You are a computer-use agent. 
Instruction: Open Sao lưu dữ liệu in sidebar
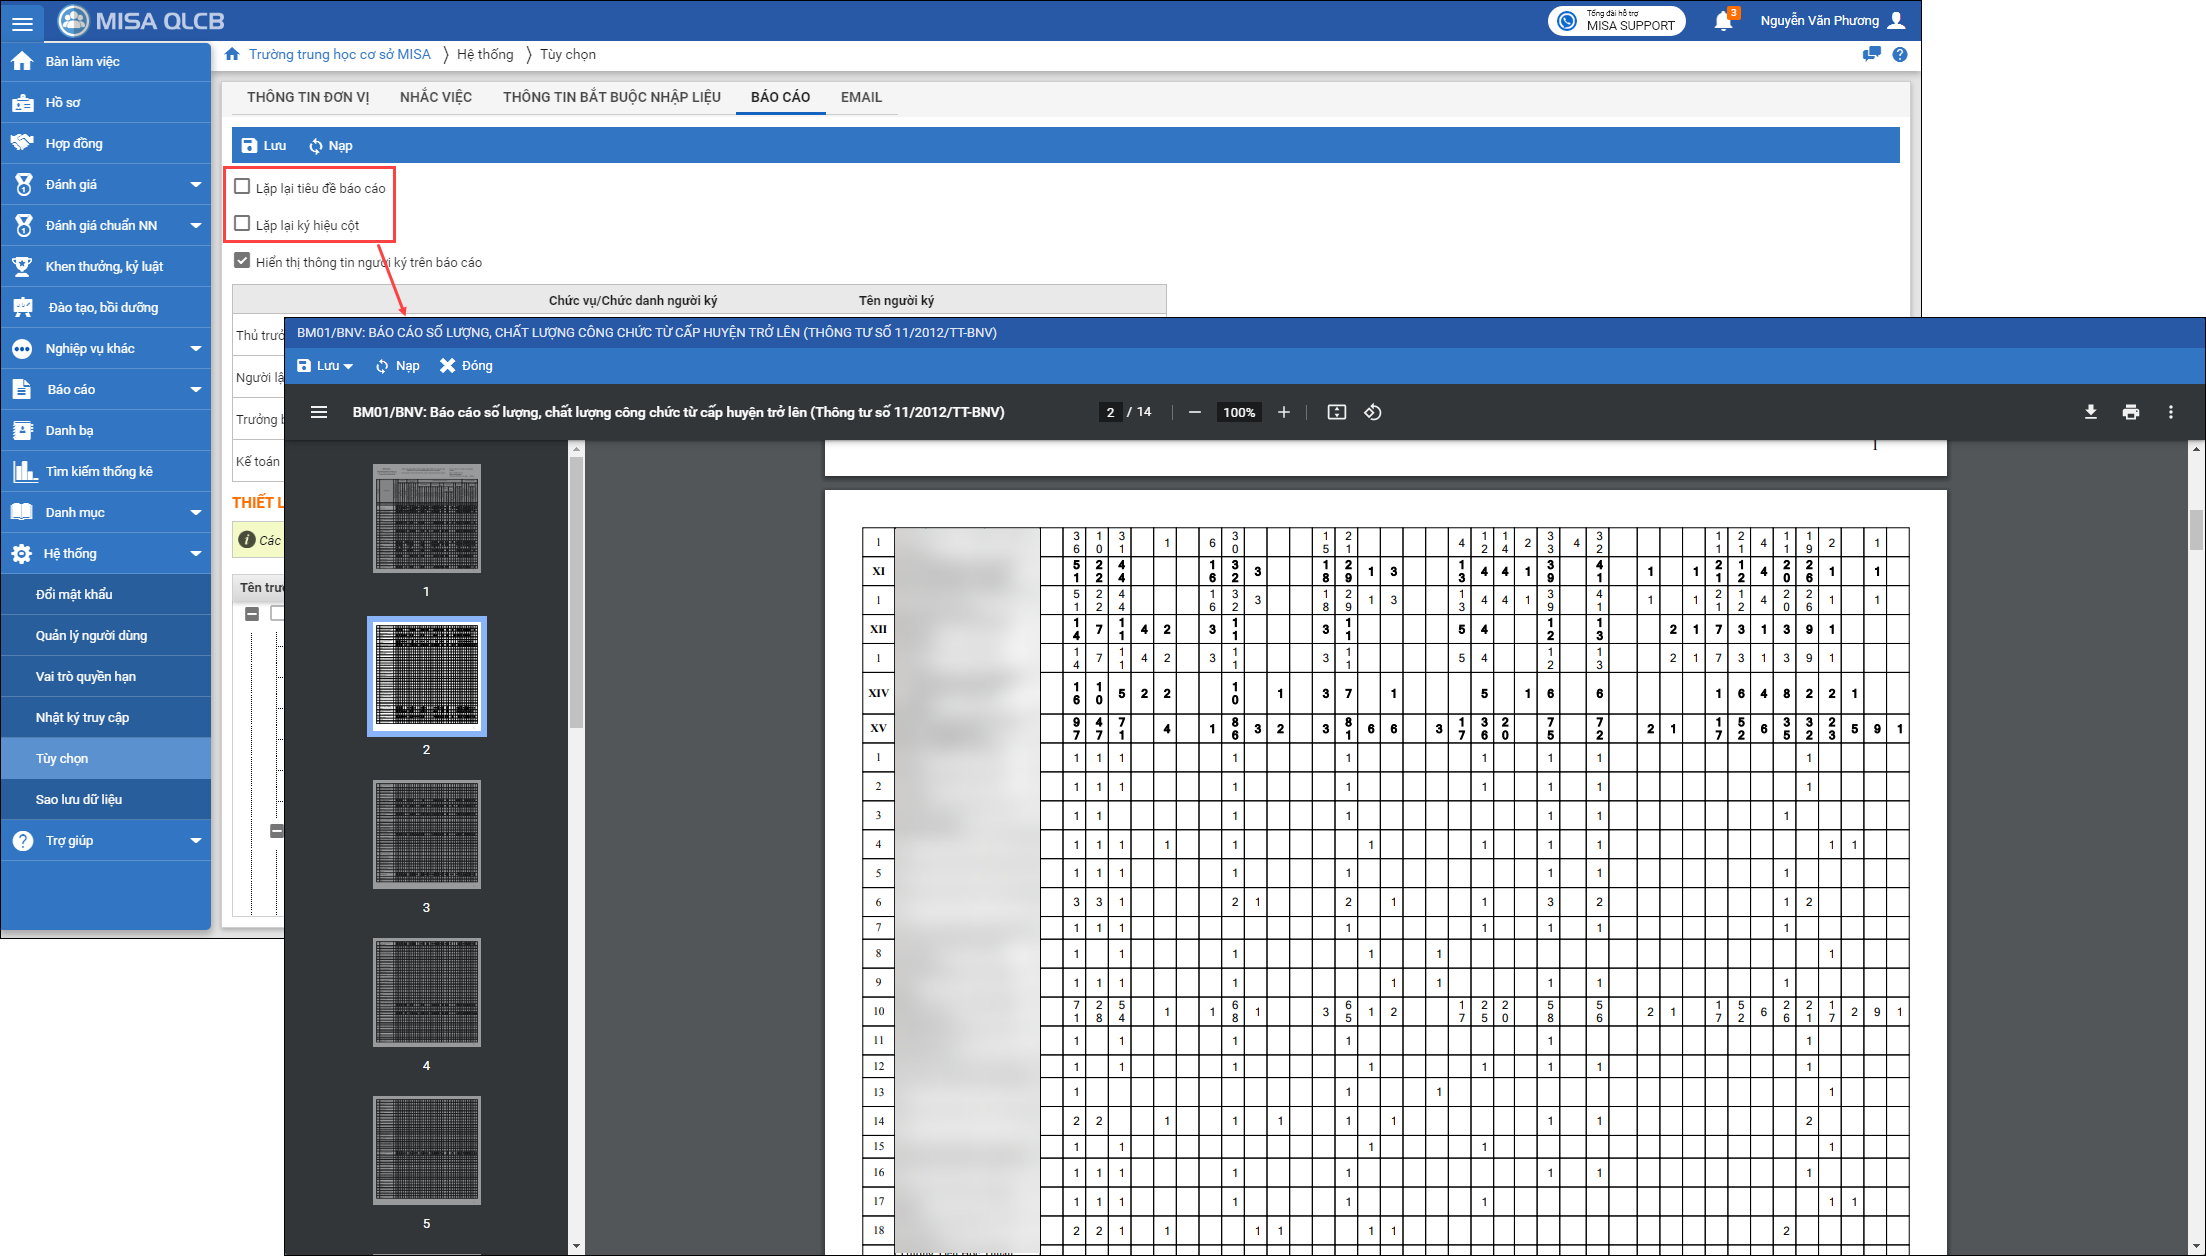pos(79,799)
